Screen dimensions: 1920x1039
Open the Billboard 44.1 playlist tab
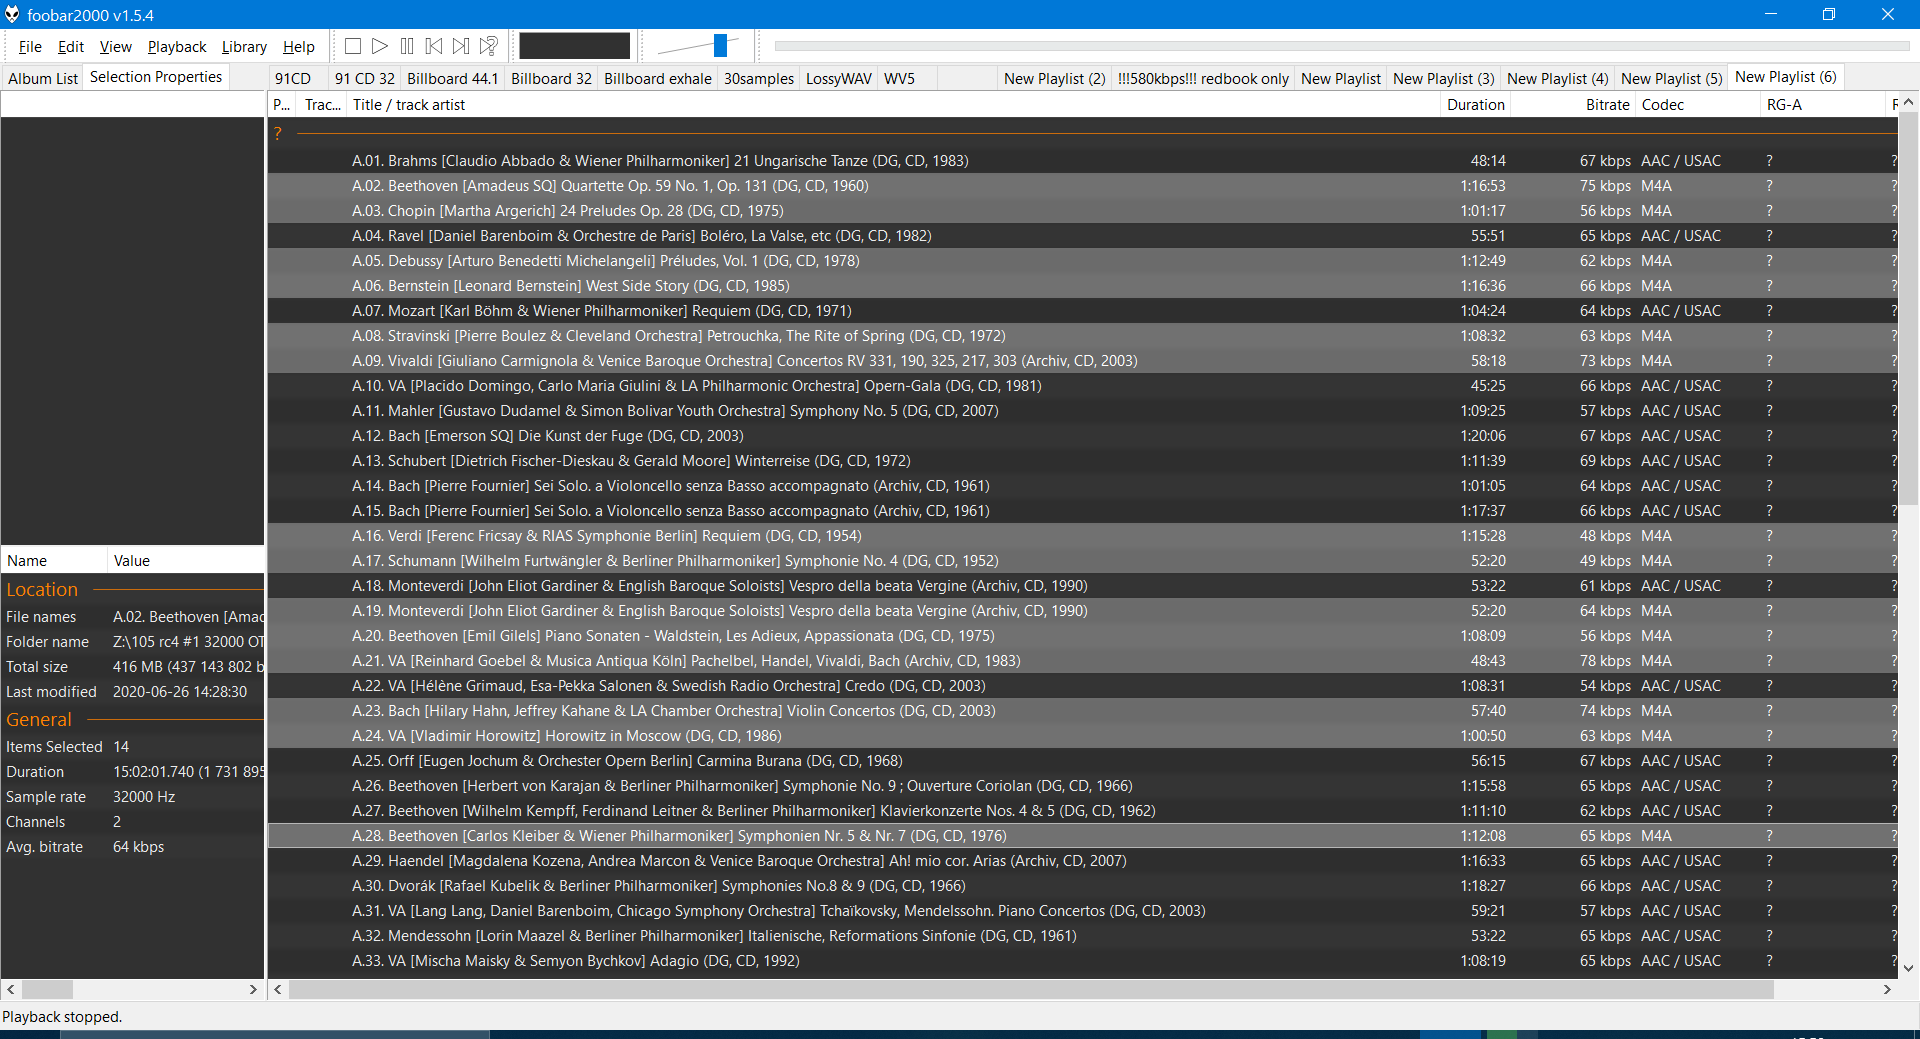(453, 79)
